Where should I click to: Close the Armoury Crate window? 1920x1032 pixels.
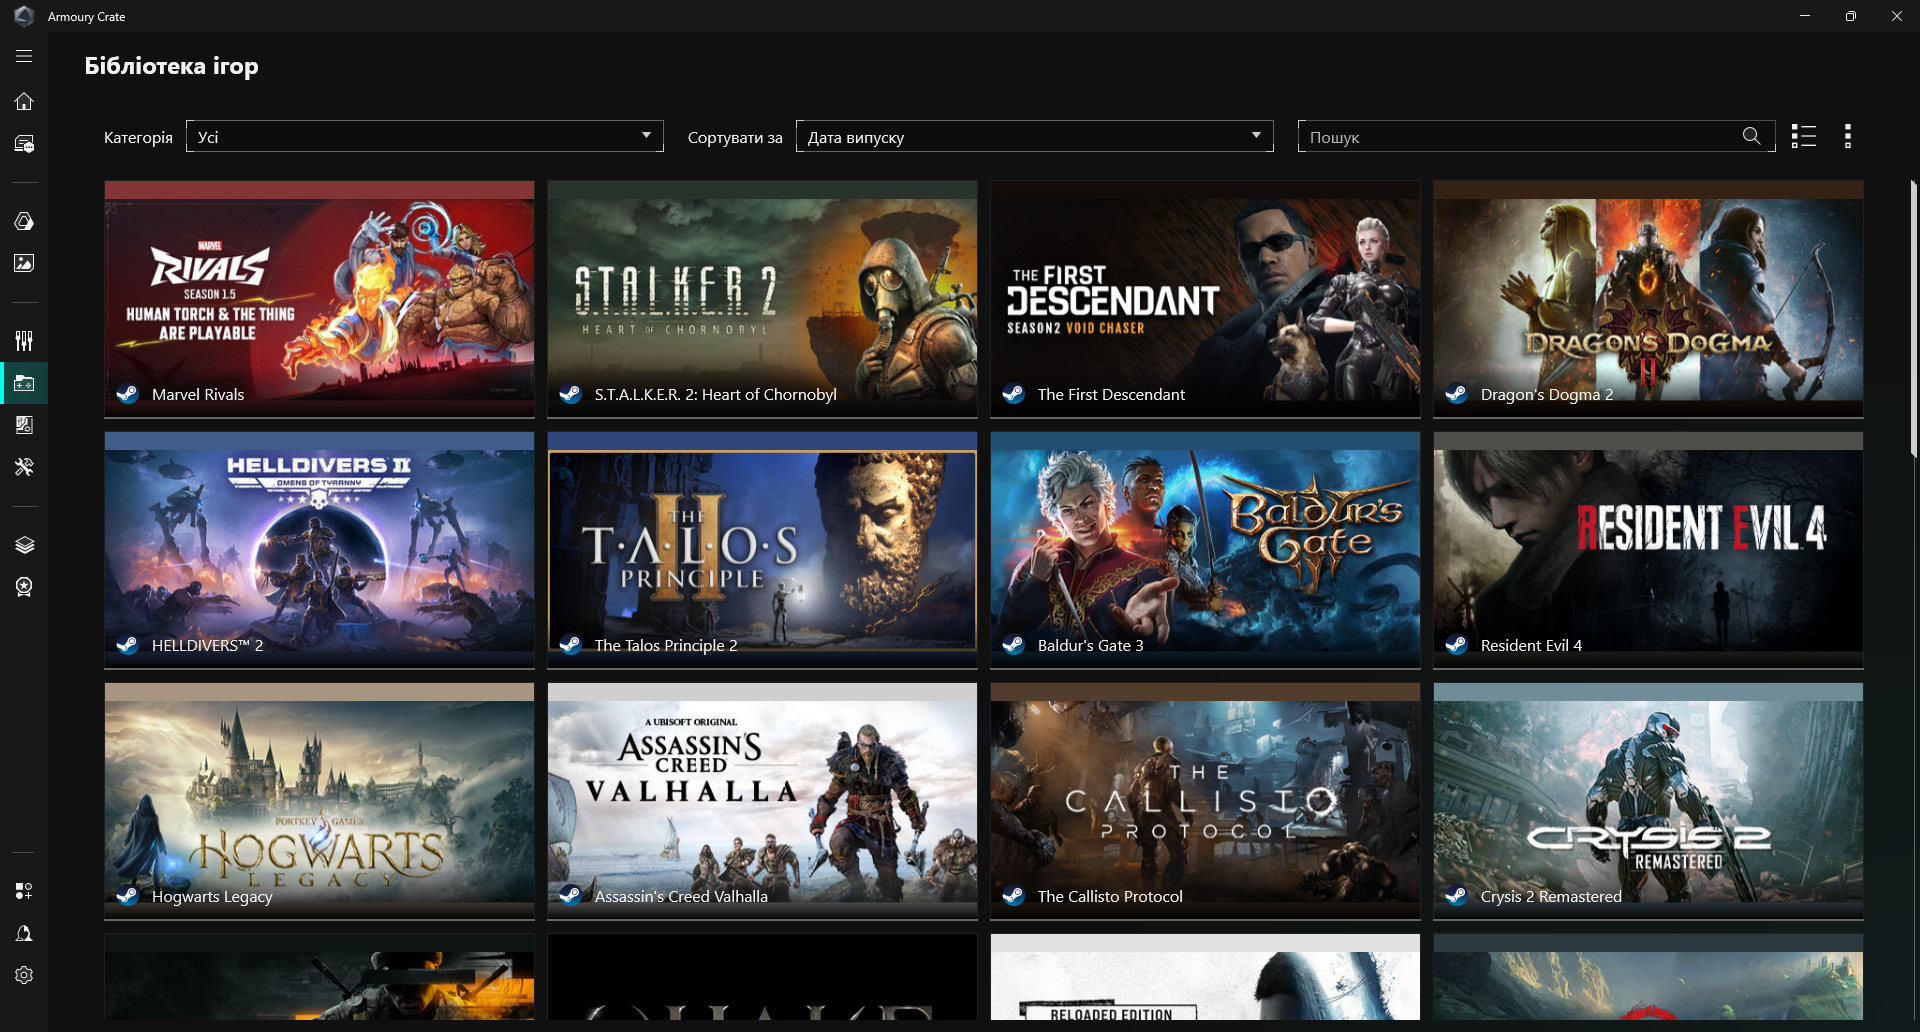pos(1897,16)
